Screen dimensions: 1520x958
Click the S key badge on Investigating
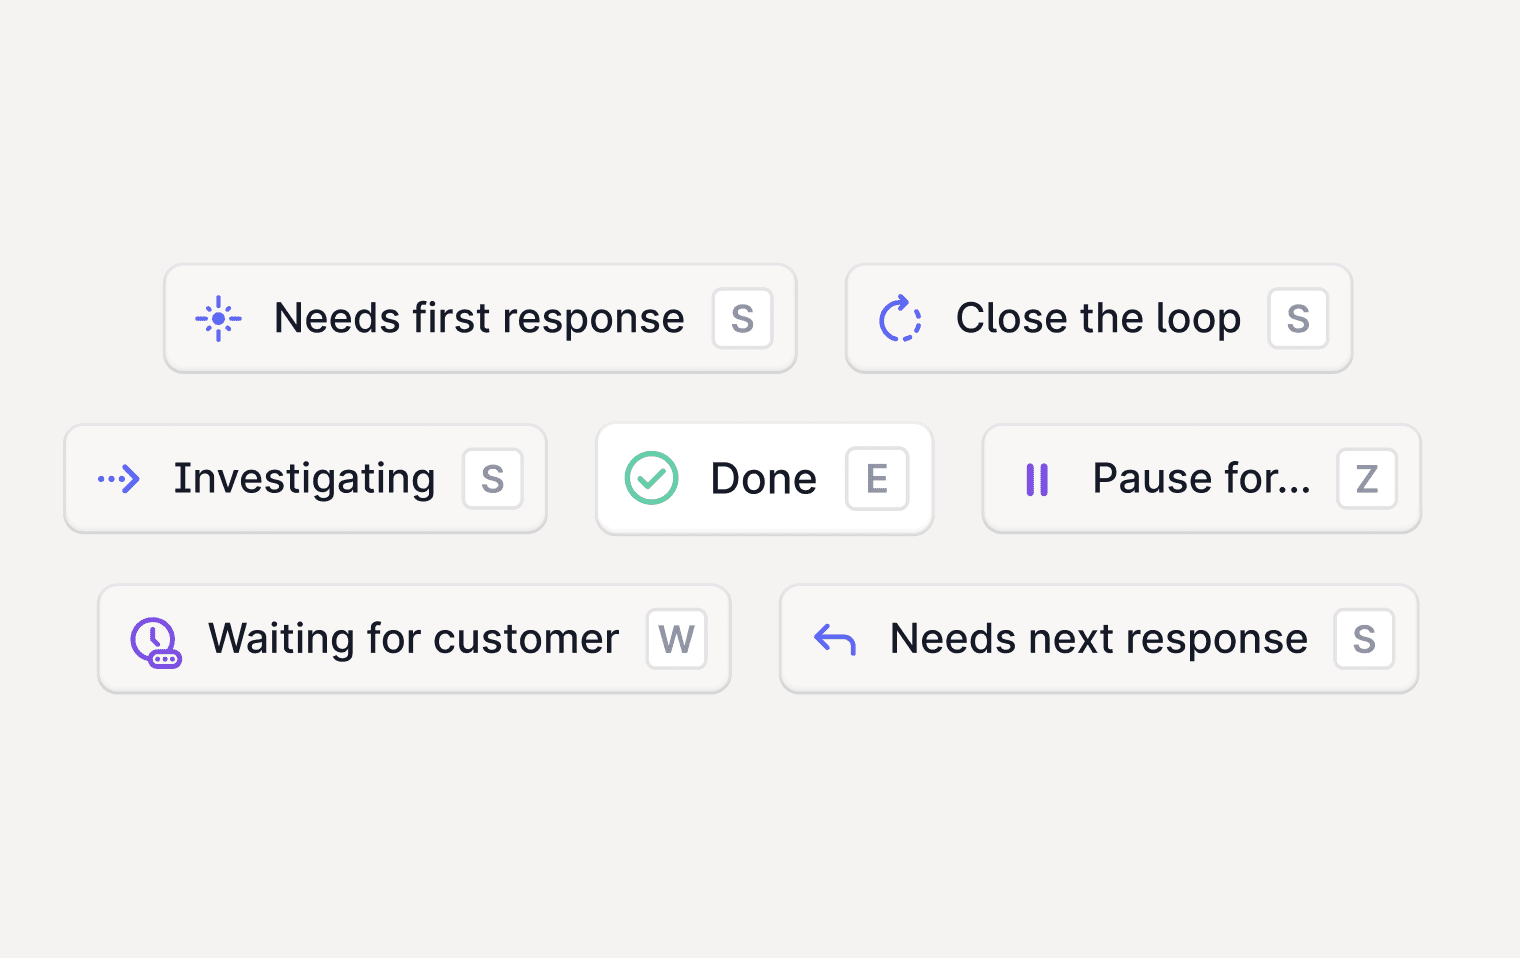click(x=493, y=479)
